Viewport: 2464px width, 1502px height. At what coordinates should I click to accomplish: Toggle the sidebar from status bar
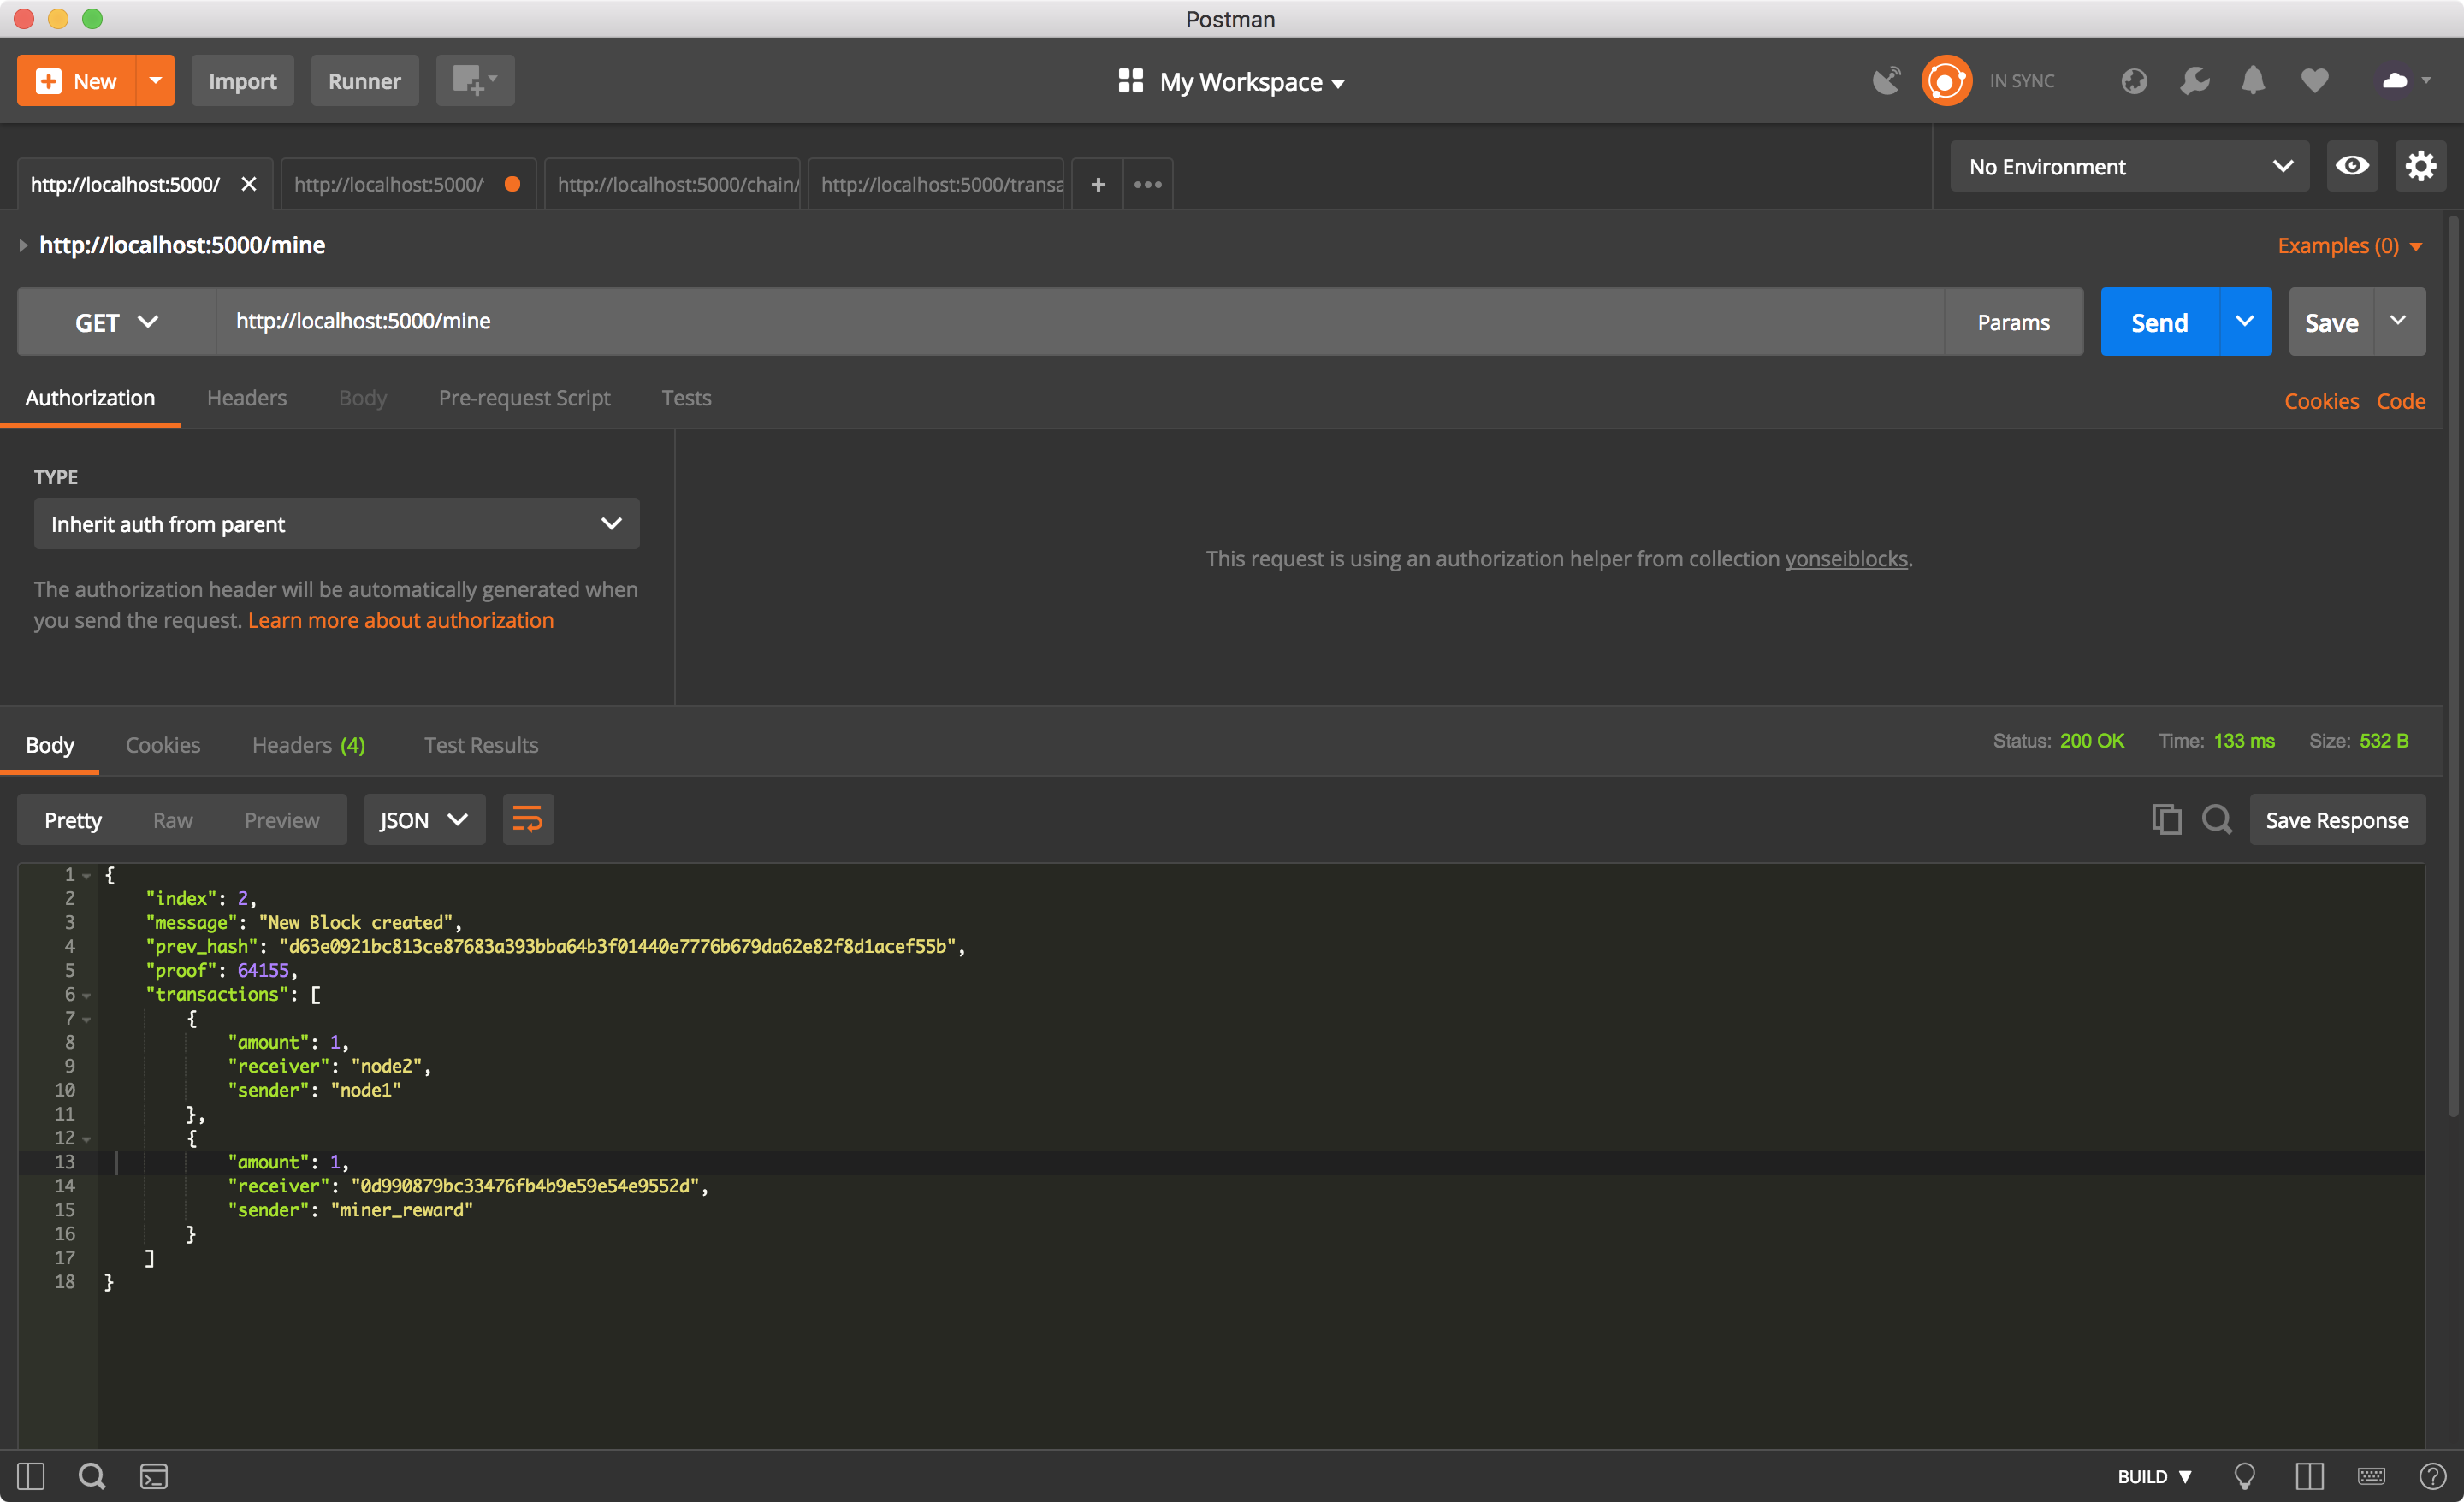click(31, 1476)
